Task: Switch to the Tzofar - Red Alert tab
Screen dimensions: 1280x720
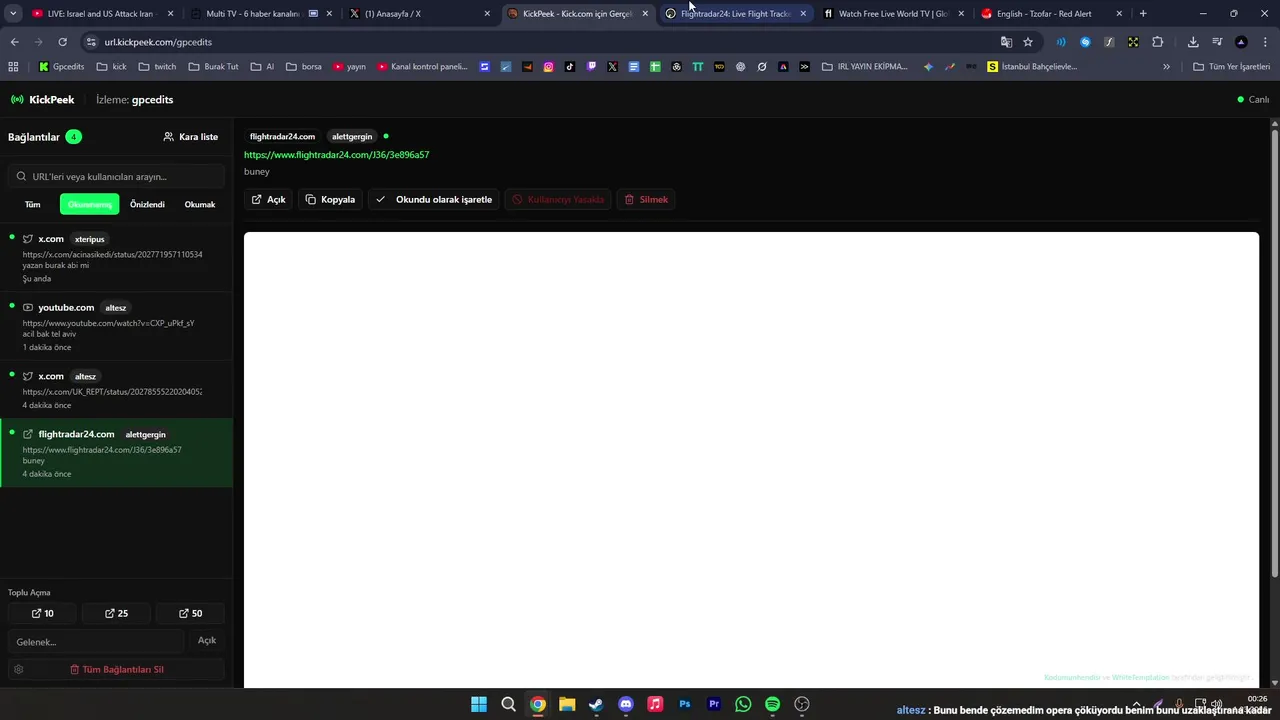Action: tap(1052, 14)
